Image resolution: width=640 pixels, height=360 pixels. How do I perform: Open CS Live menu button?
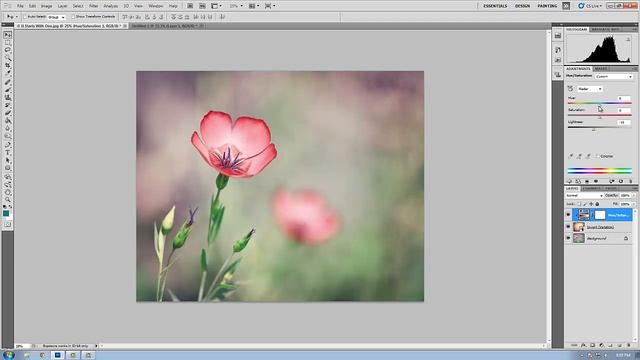click(x=589, y=6)
